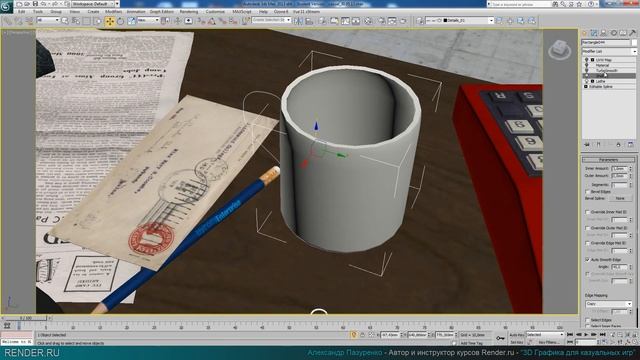Click the Save file icon in quick access toolbar

(x=36, y=4)
